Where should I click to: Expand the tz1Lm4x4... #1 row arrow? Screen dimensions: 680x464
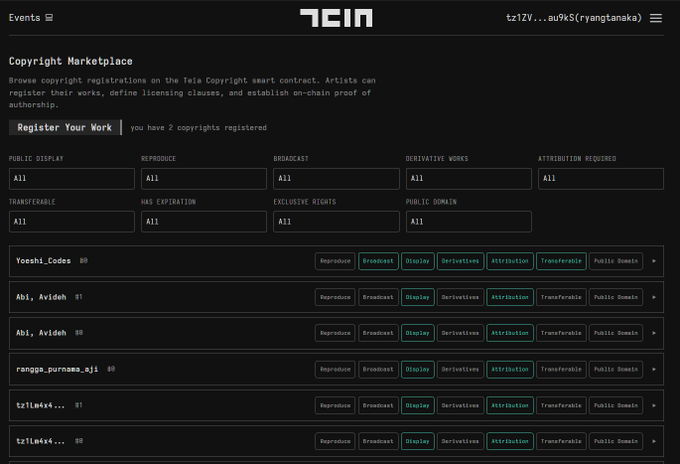(x=654, y=405)
